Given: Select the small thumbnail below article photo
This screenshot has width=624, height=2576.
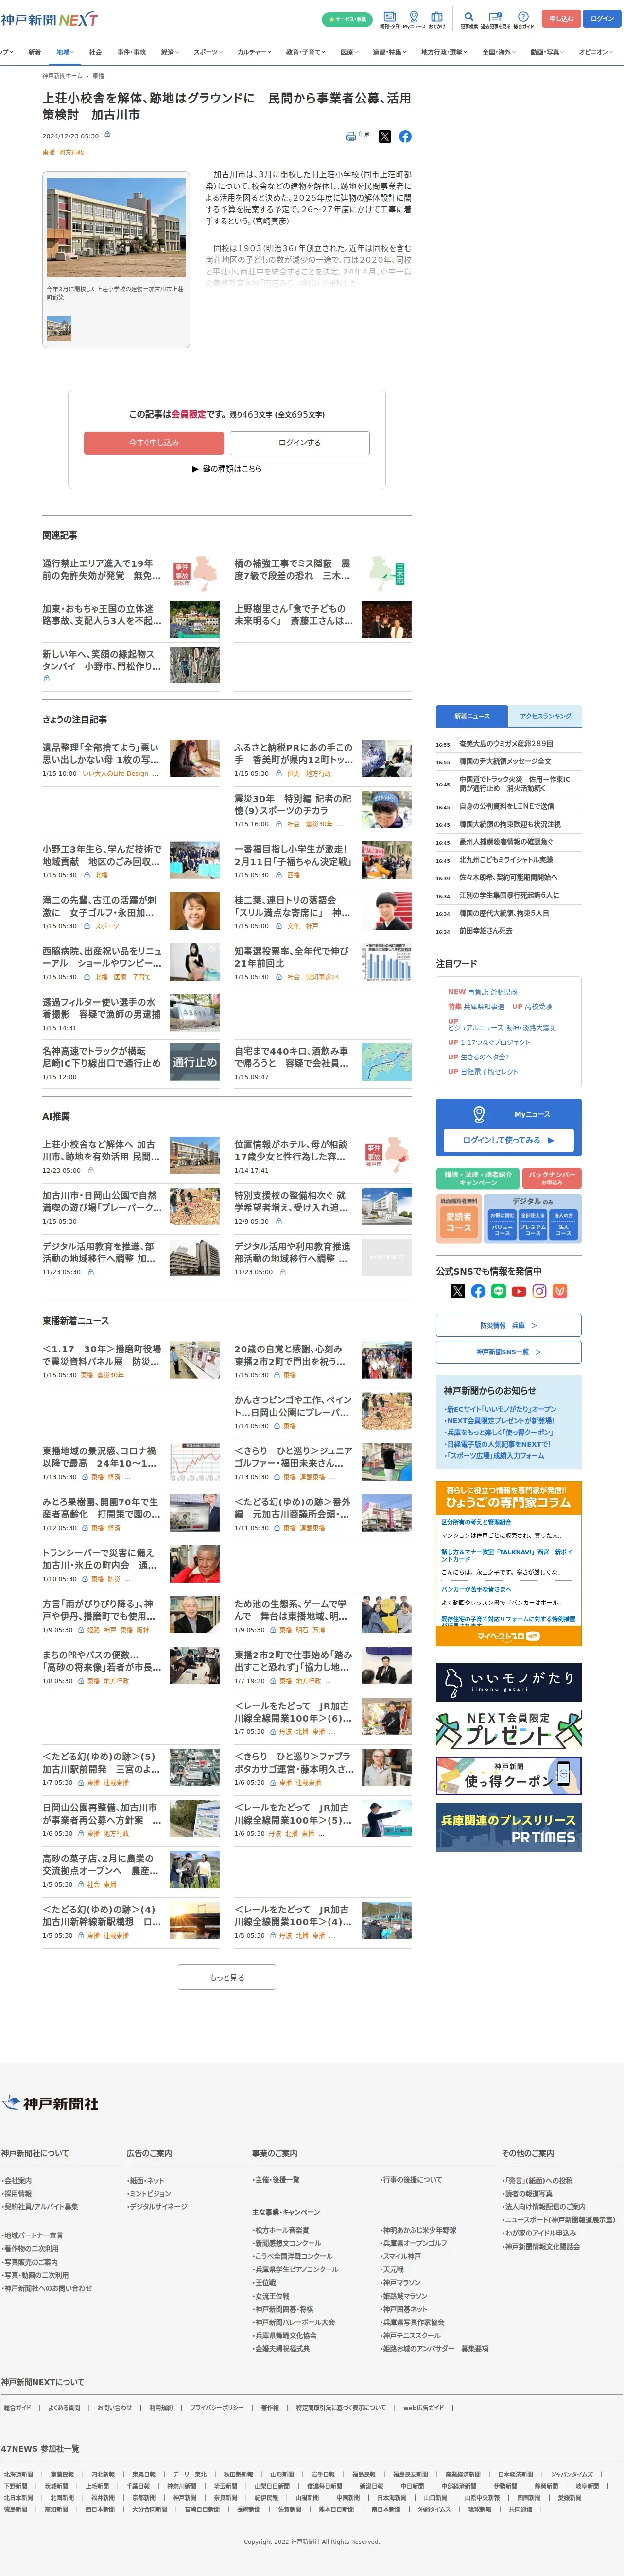Looking at the screenshot, I should pyautogui.click(x=59, y=327).
